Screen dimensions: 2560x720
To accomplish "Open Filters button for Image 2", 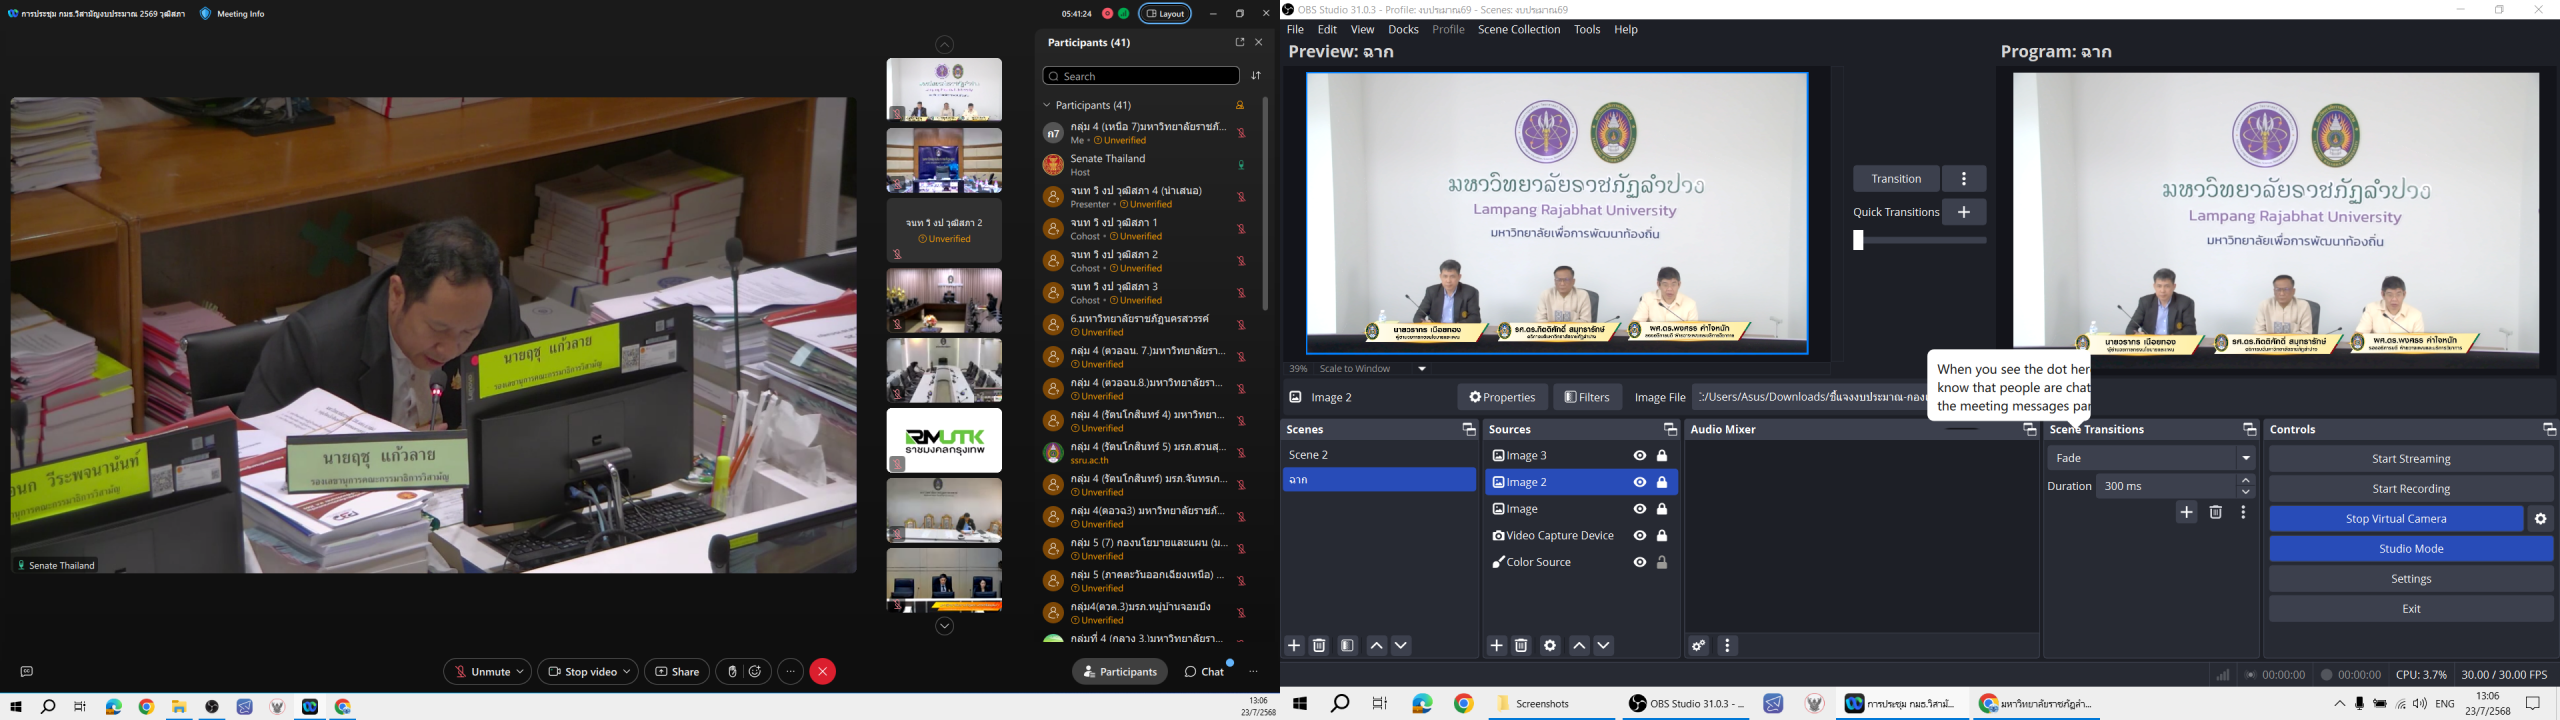I will click(1587, 397).
